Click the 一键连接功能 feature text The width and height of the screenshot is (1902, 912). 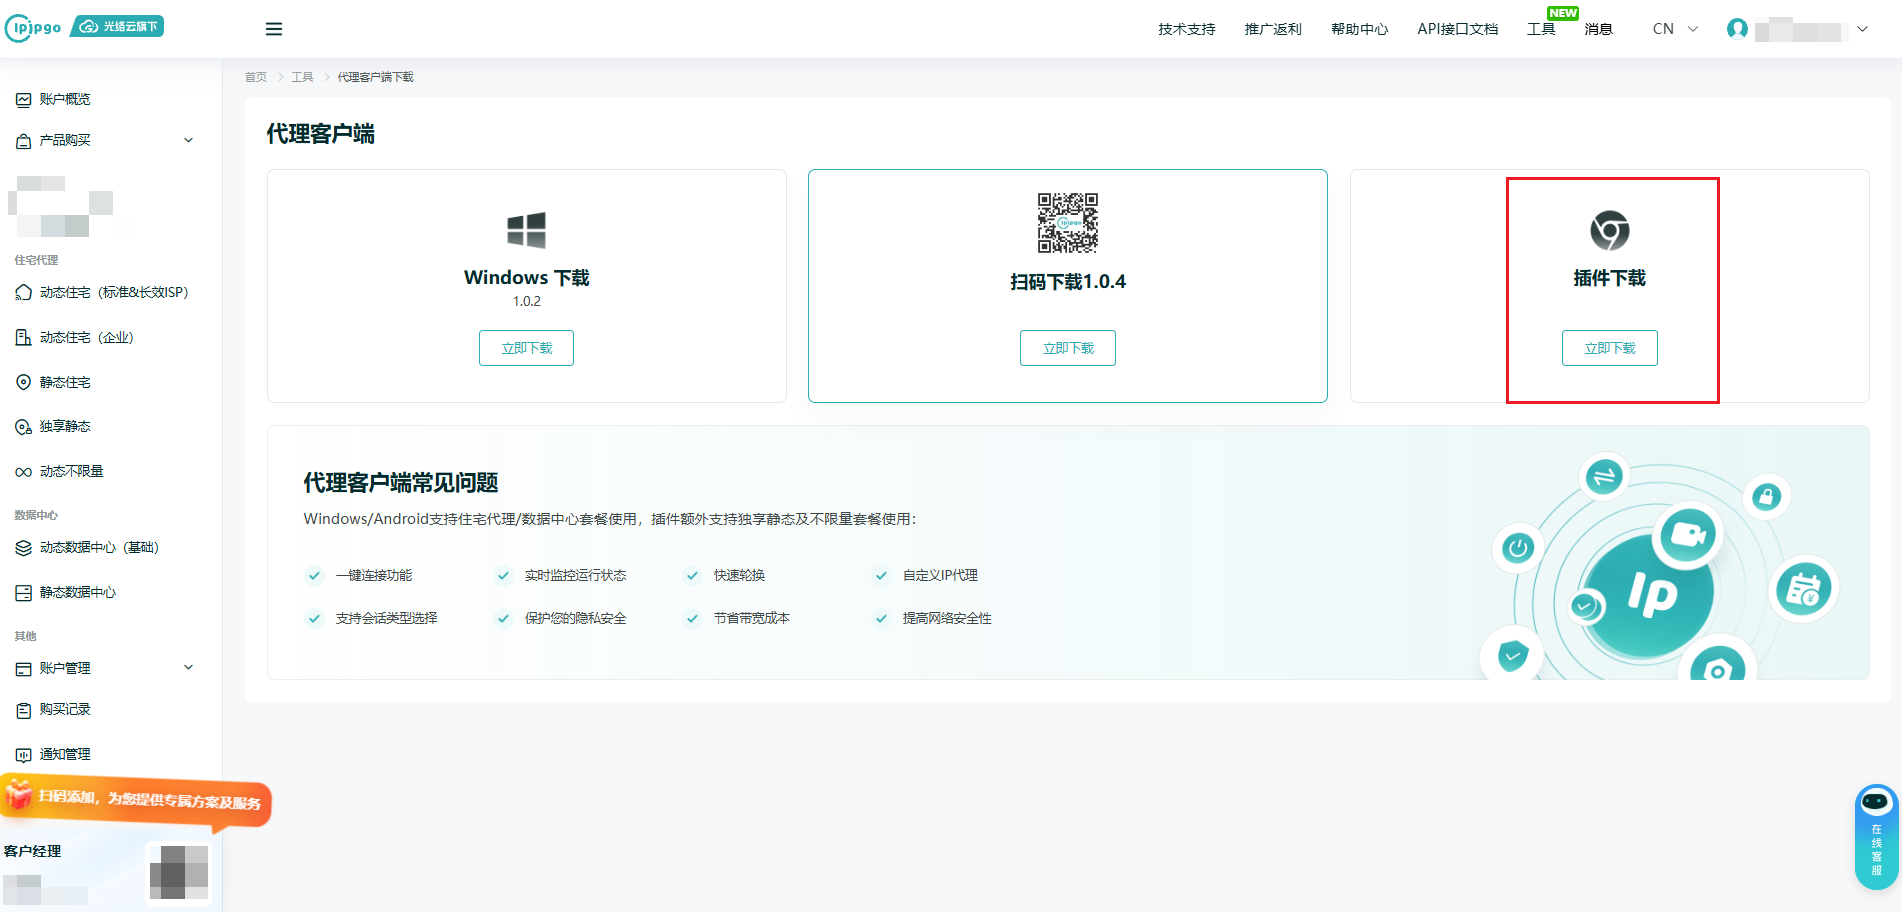[x=374, y=575]
